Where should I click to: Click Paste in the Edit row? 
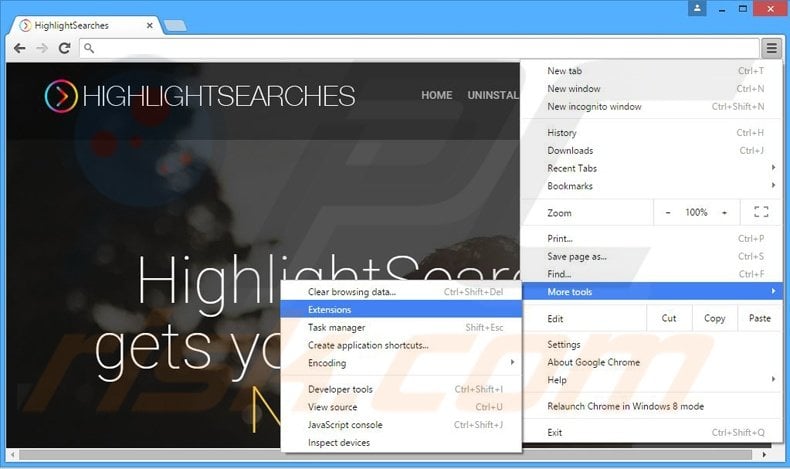click(760, 318)
